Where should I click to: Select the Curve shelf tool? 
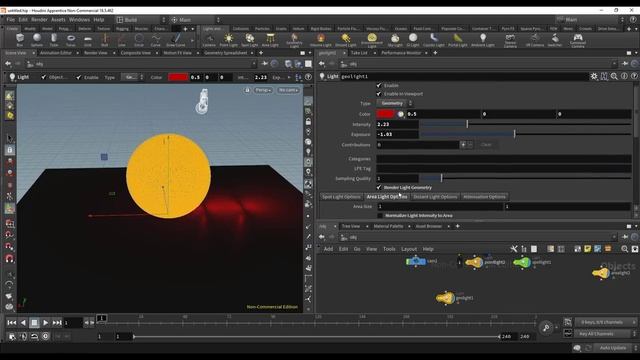(156, 40)
